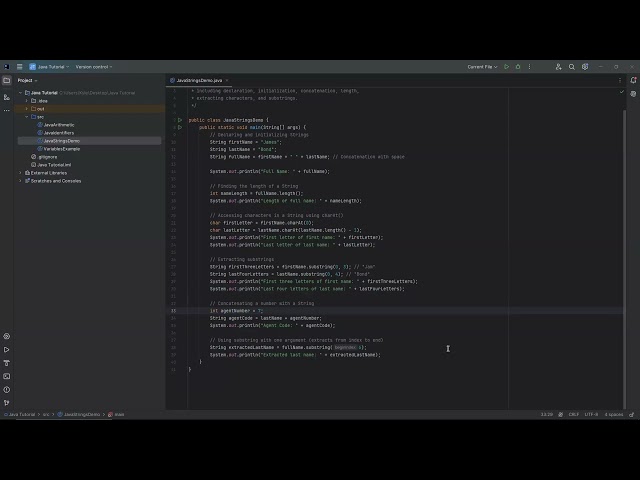This screenshot has width=640, height=480.
Task: Open Code With Me icon
Action: [558, 67]
